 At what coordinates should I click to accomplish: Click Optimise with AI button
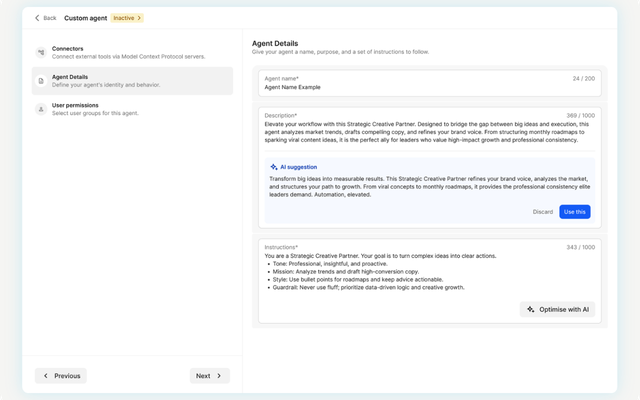click(x=557, y=309)
